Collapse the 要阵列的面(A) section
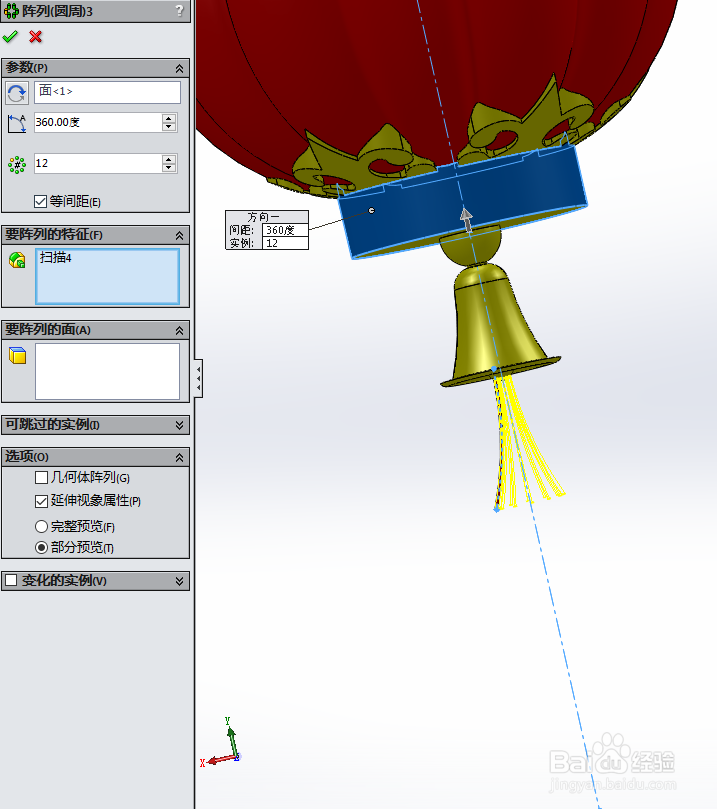The image size is (717, 809). (x=179, y=330)
